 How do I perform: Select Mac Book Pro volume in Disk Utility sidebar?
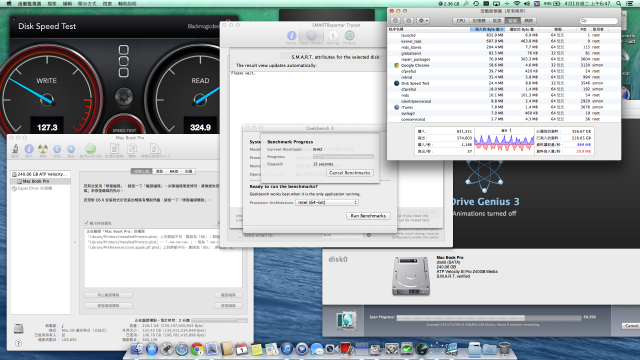[40, 181]
